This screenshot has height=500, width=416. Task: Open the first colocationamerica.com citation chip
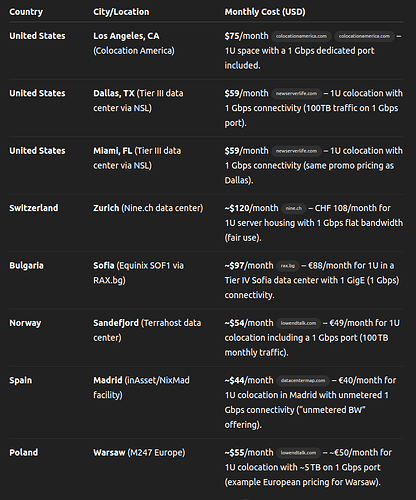click(301, 36)
